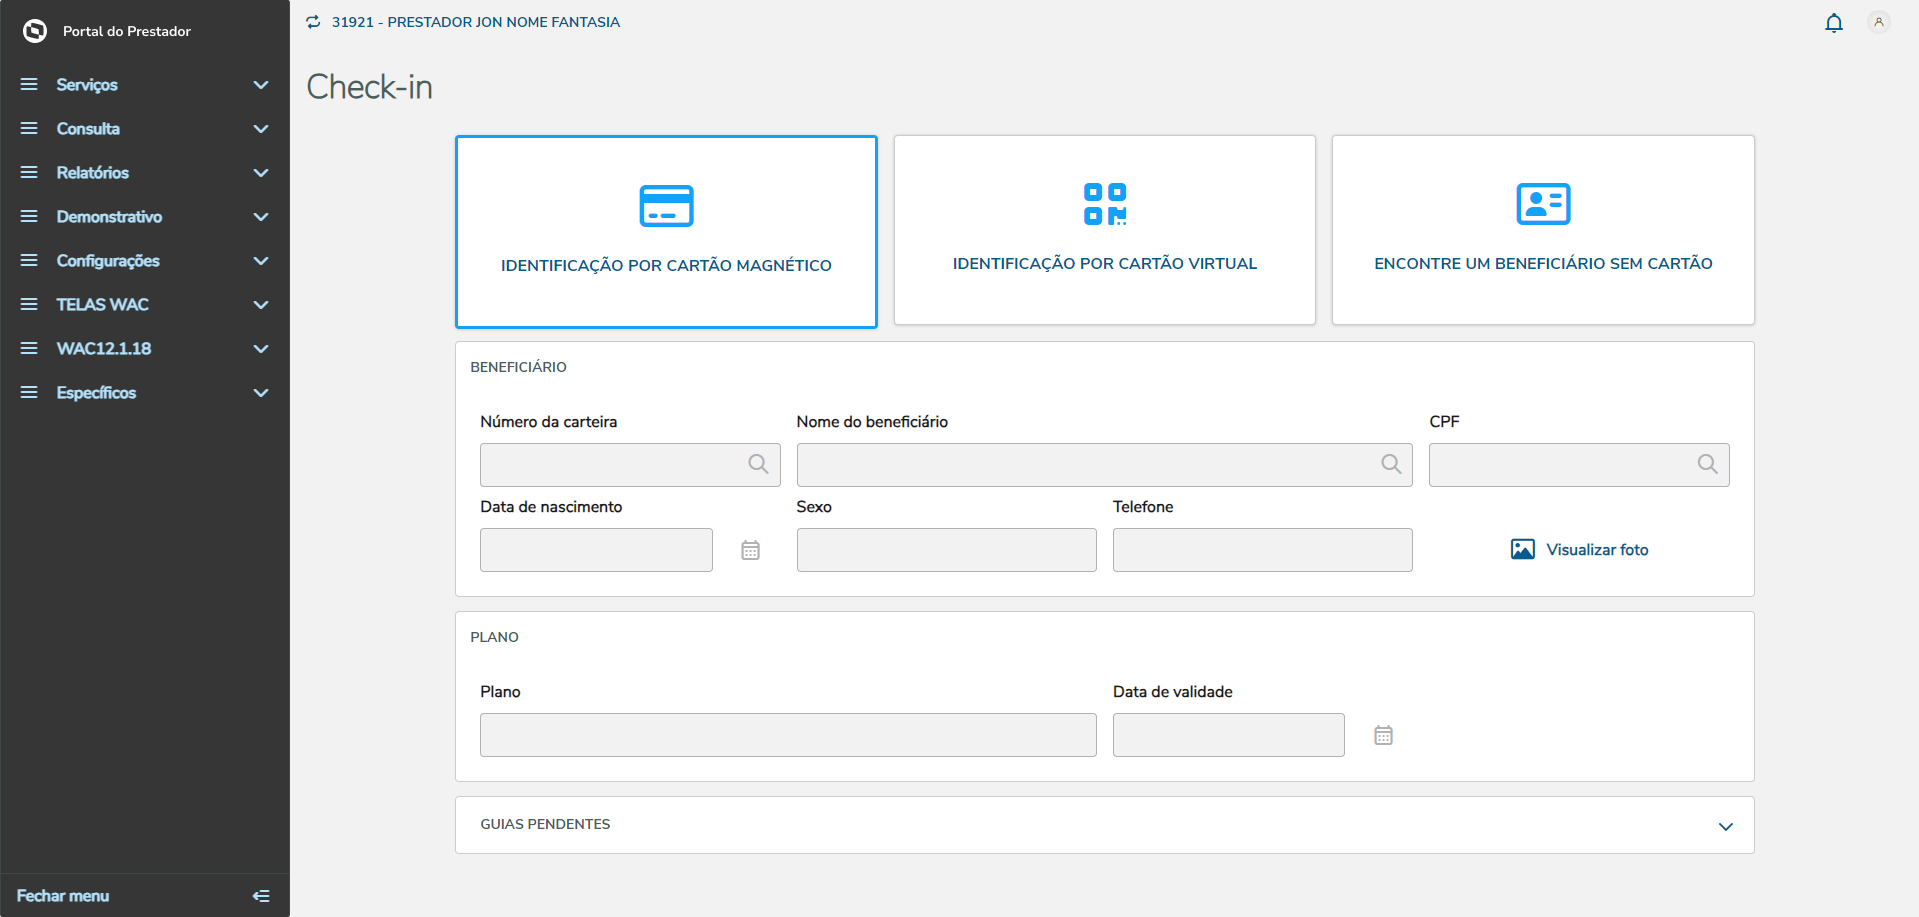Click the Plano input field
The image size is (1919, 917).
788,735
